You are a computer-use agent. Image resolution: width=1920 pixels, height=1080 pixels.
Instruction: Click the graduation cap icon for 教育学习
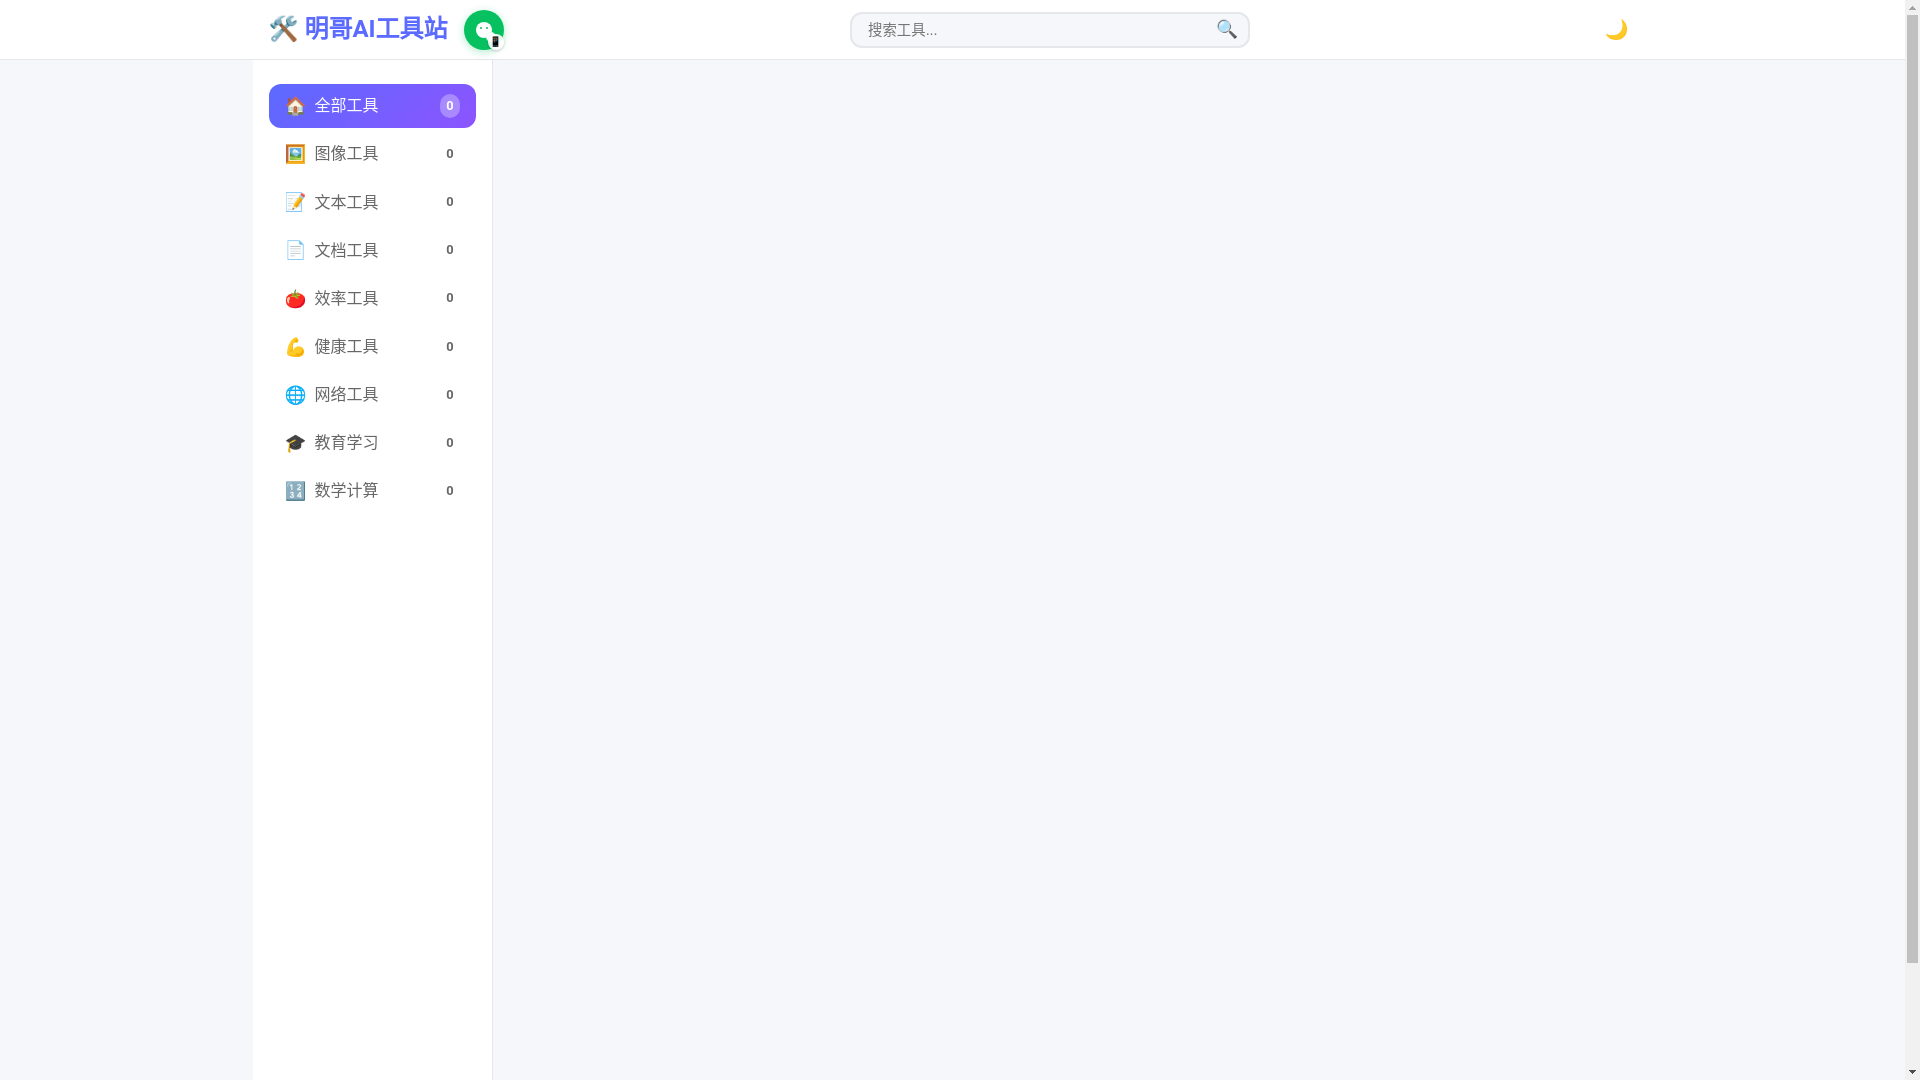[x=295, y=443]
